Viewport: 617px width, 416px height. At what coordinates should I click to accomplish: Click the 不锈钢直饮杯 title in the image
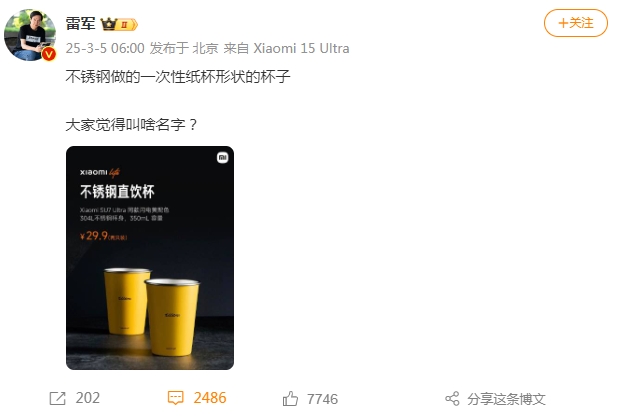pos(117,192)
